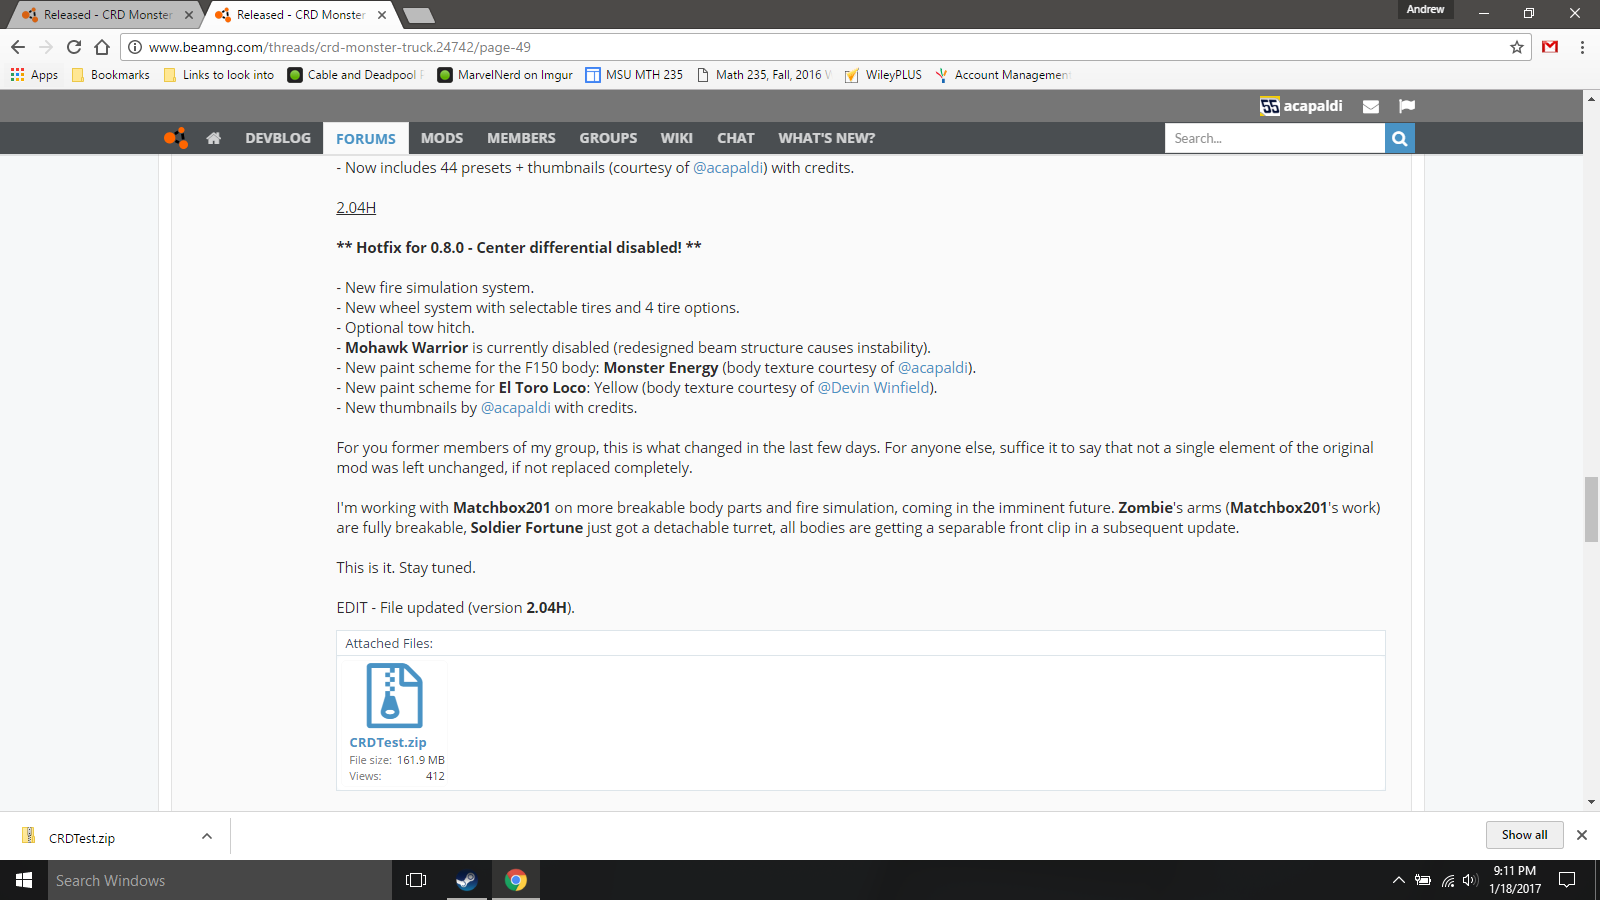Open the Bookmarks folder
This screenshot has height=900, width=1600.
tap(111, 75)
